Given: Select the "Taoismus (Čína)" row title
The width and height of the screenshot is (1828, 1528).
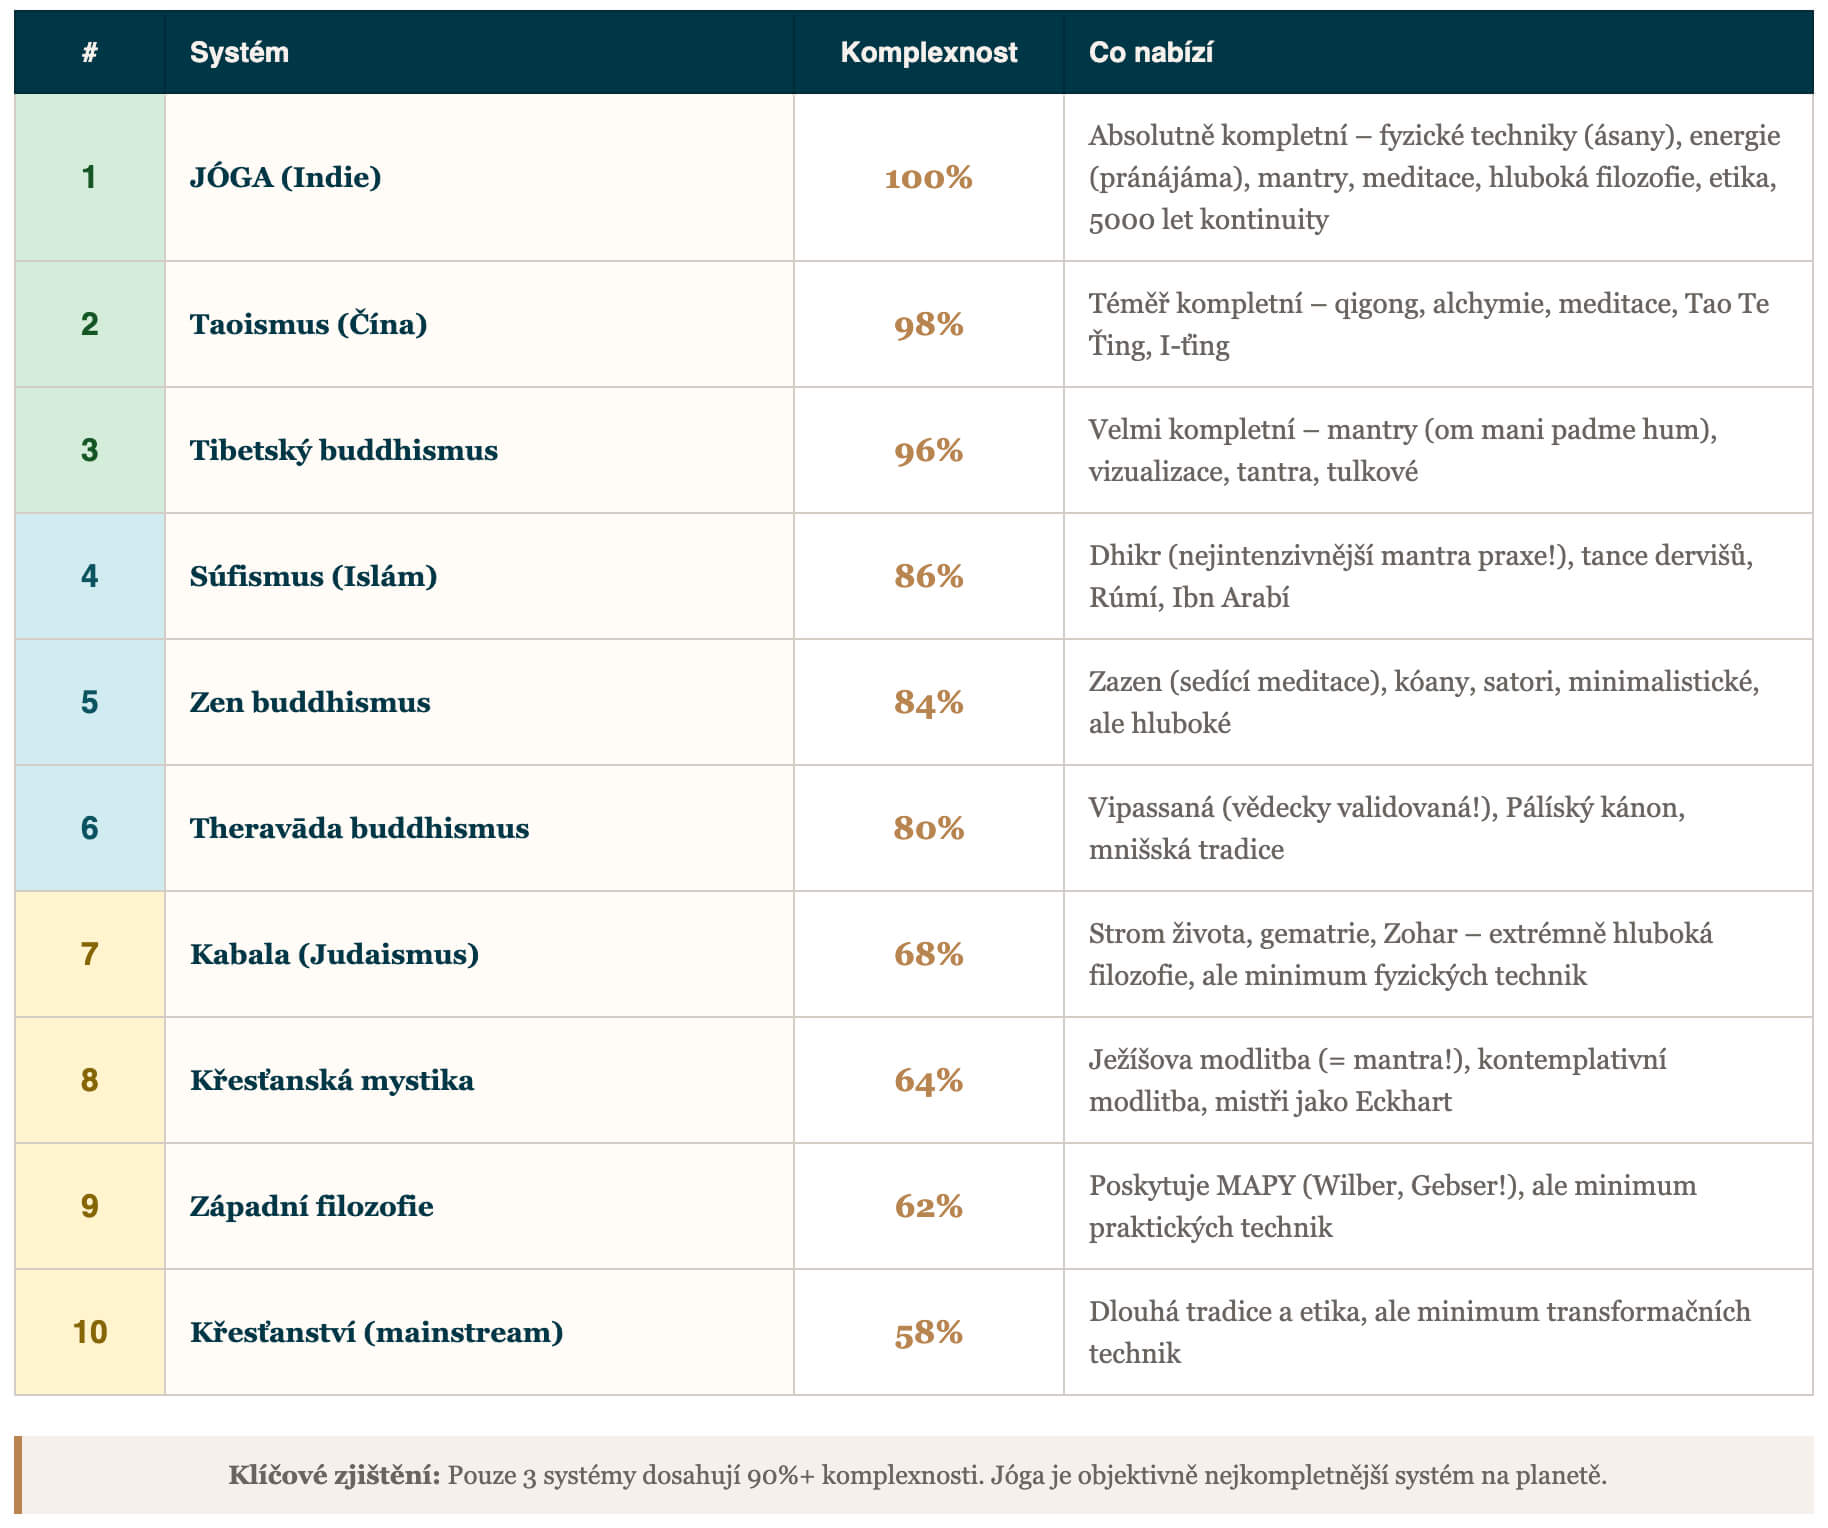Looking at the screenshot, I should (308, 325).
